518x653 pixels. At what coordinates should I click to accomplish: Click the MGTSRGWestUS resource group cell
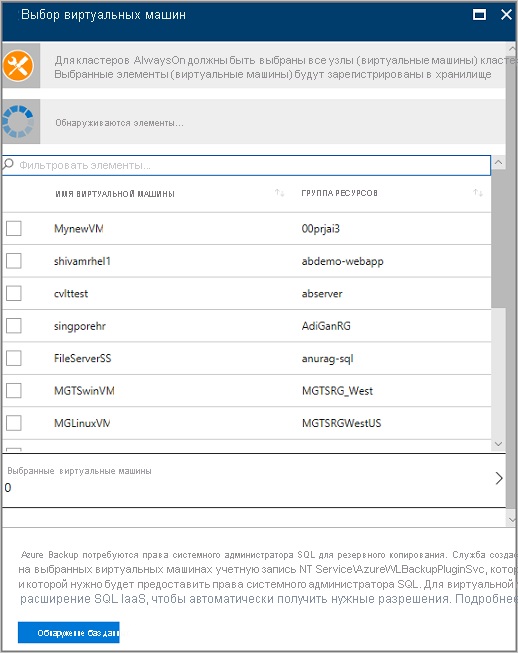click(x=341, y=424)
